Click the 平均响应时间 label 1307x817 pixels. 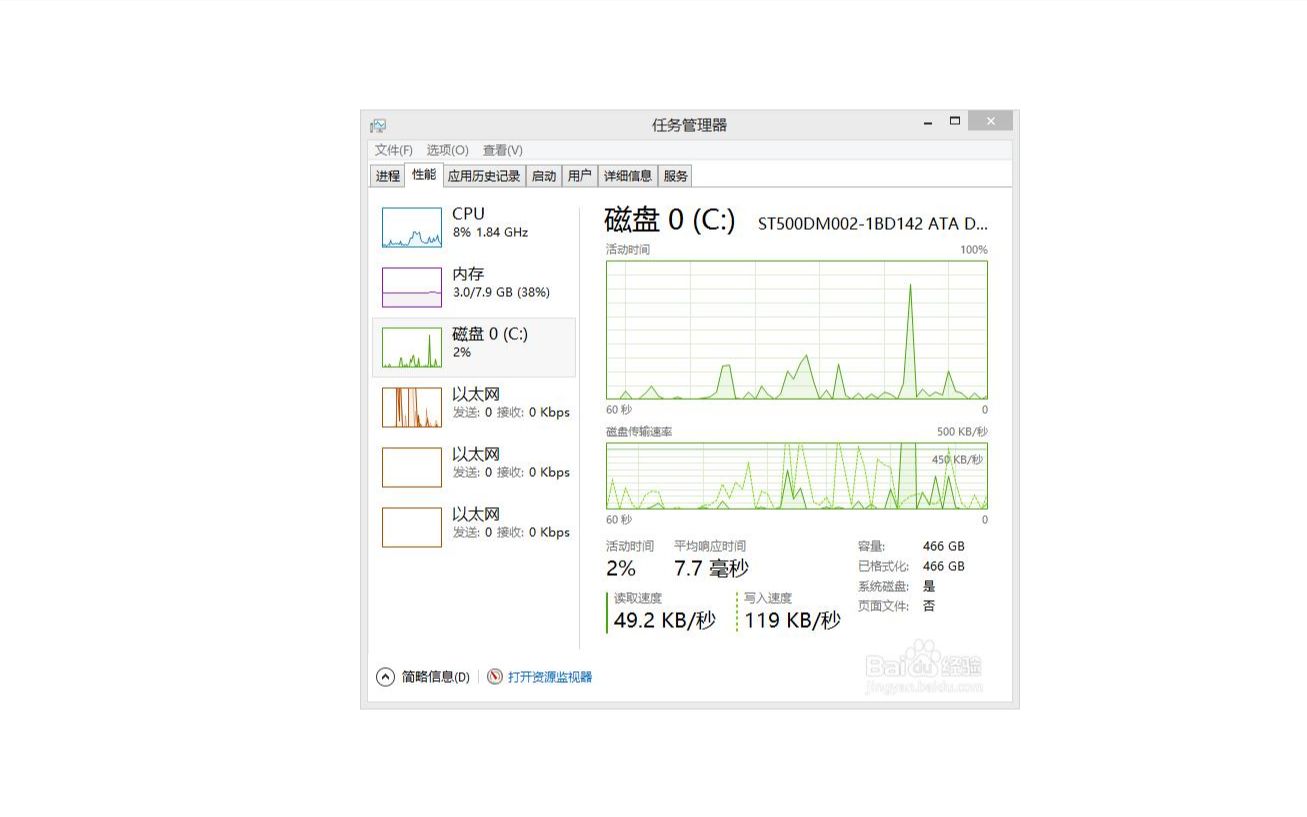pyautogui.click(x=710, y=546)
